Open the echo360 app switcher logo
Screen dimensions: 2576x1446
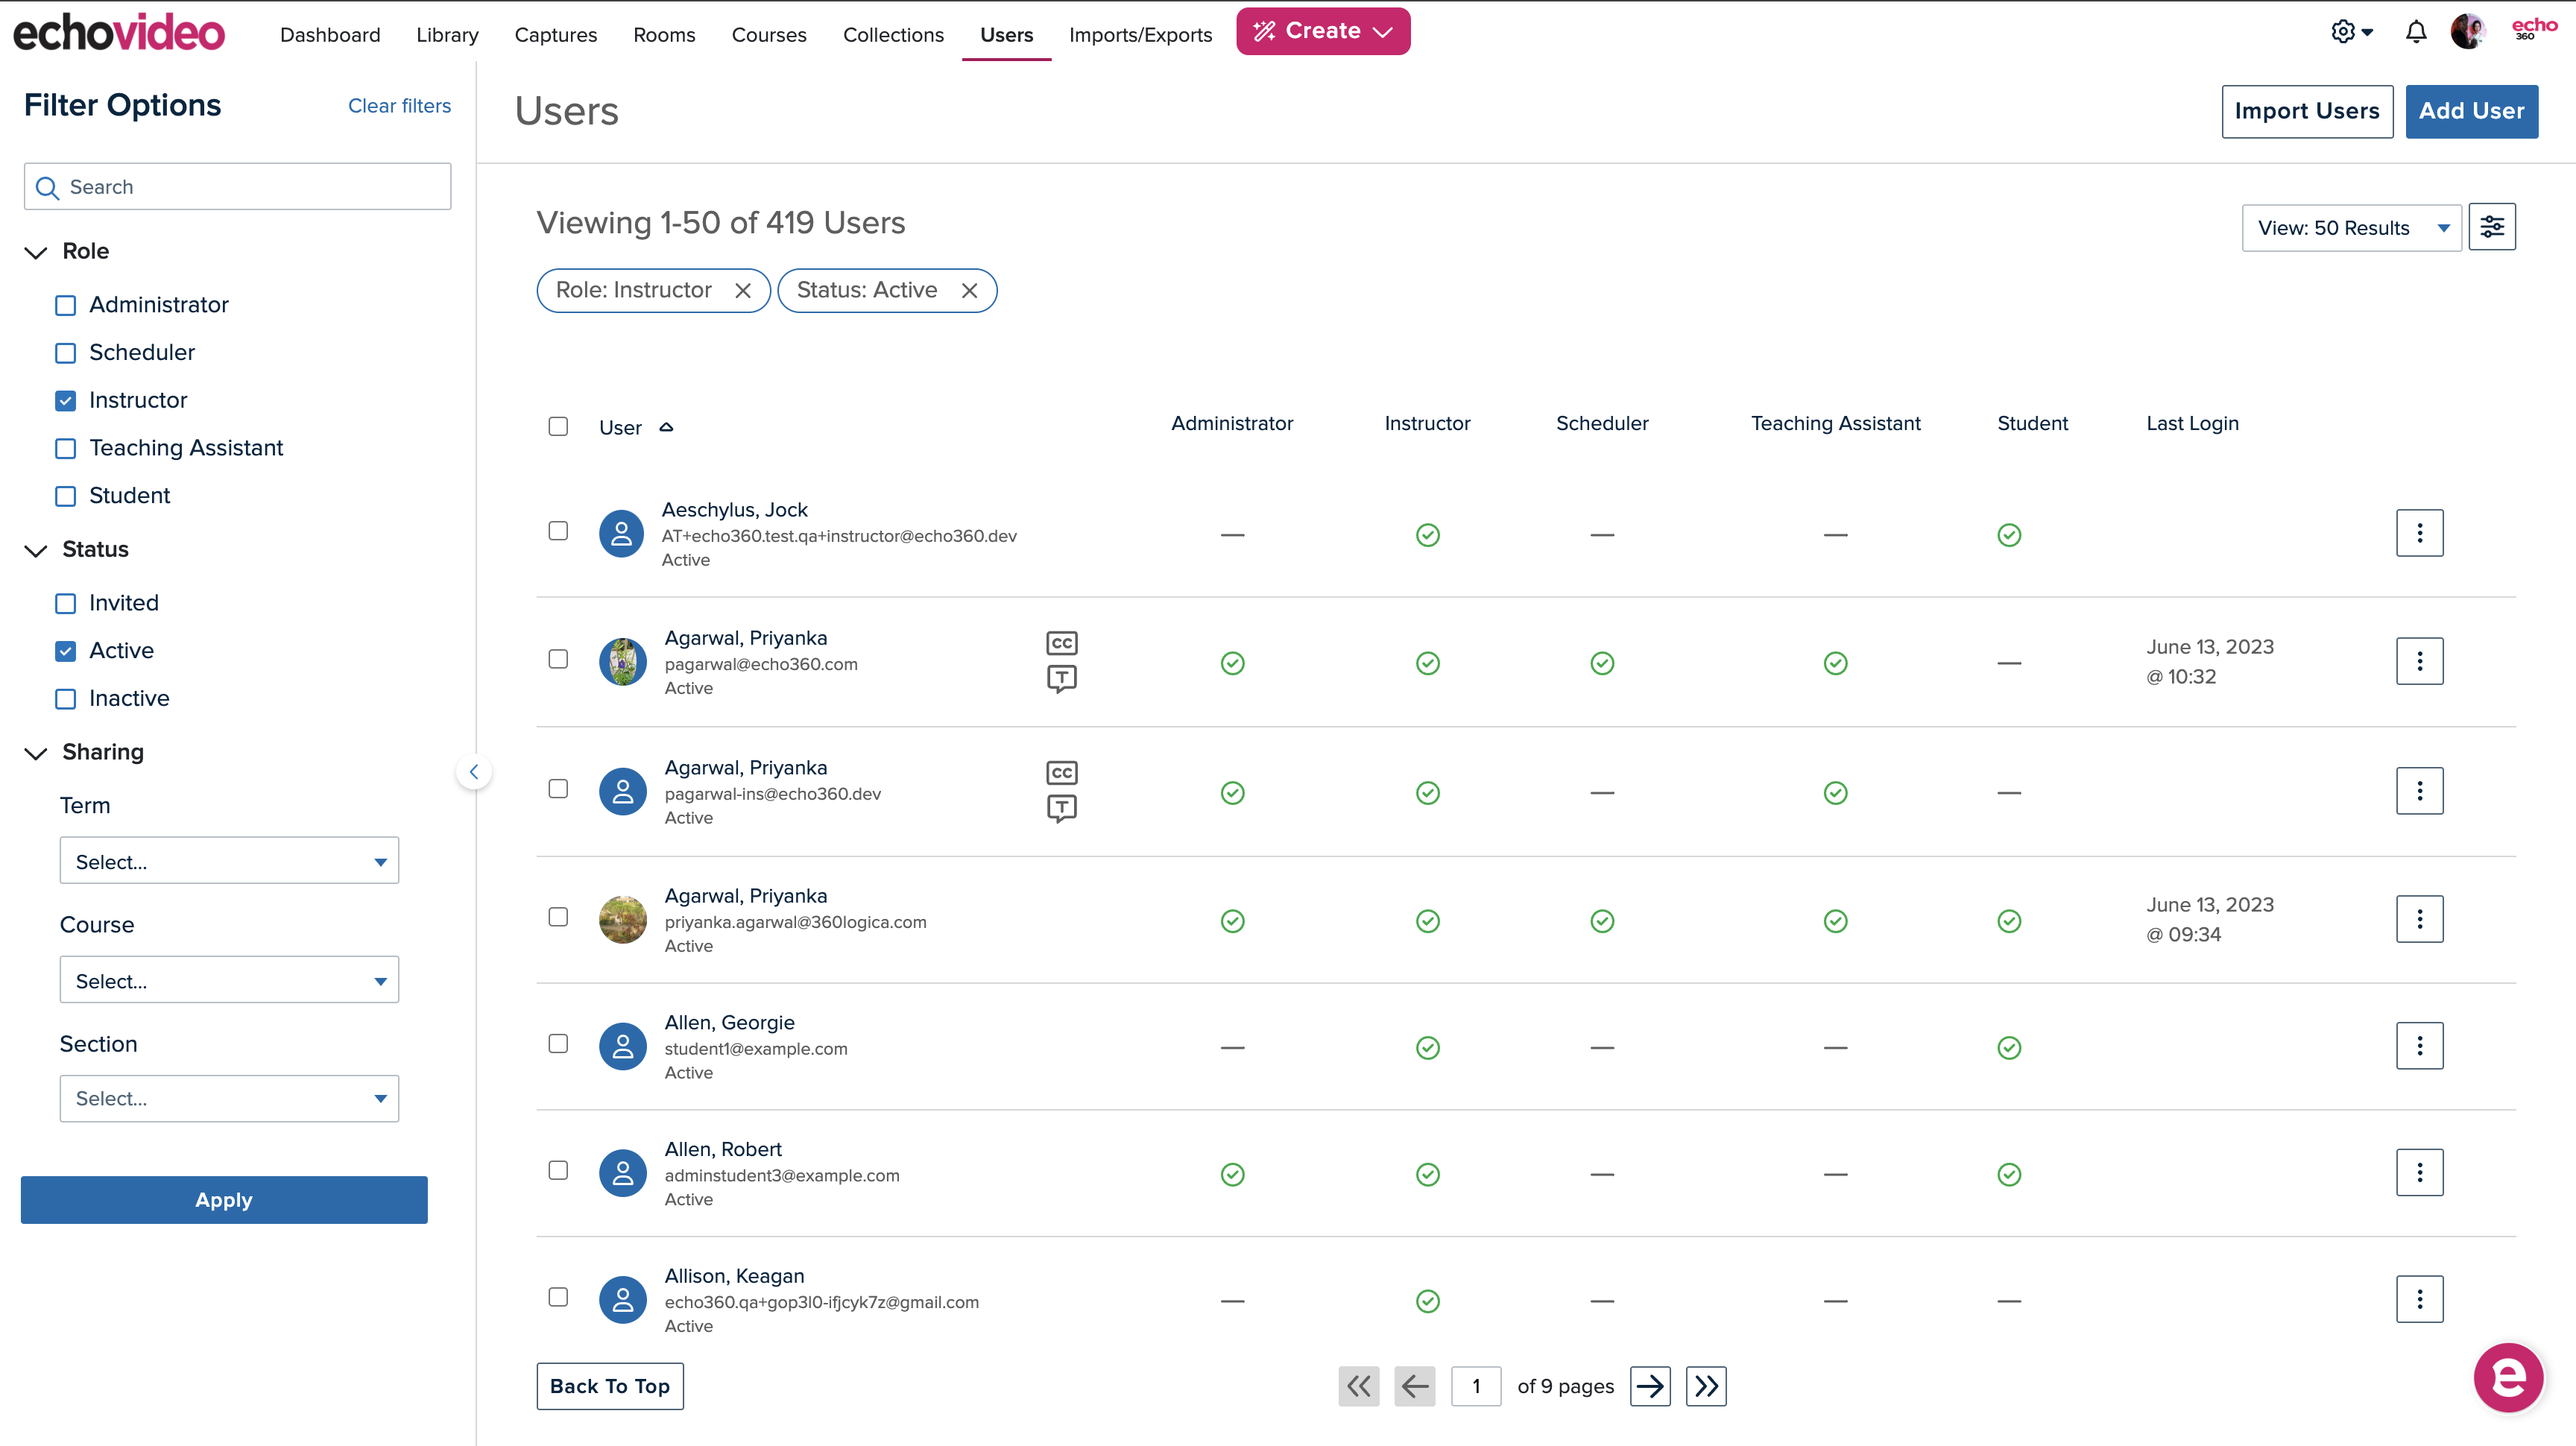2534,29
